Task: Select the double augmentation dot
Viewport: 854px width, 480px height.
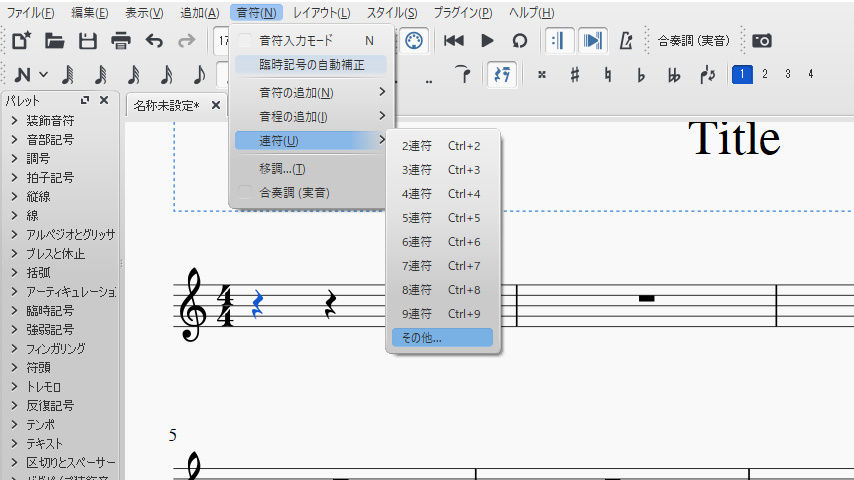Action: point(429,81)
